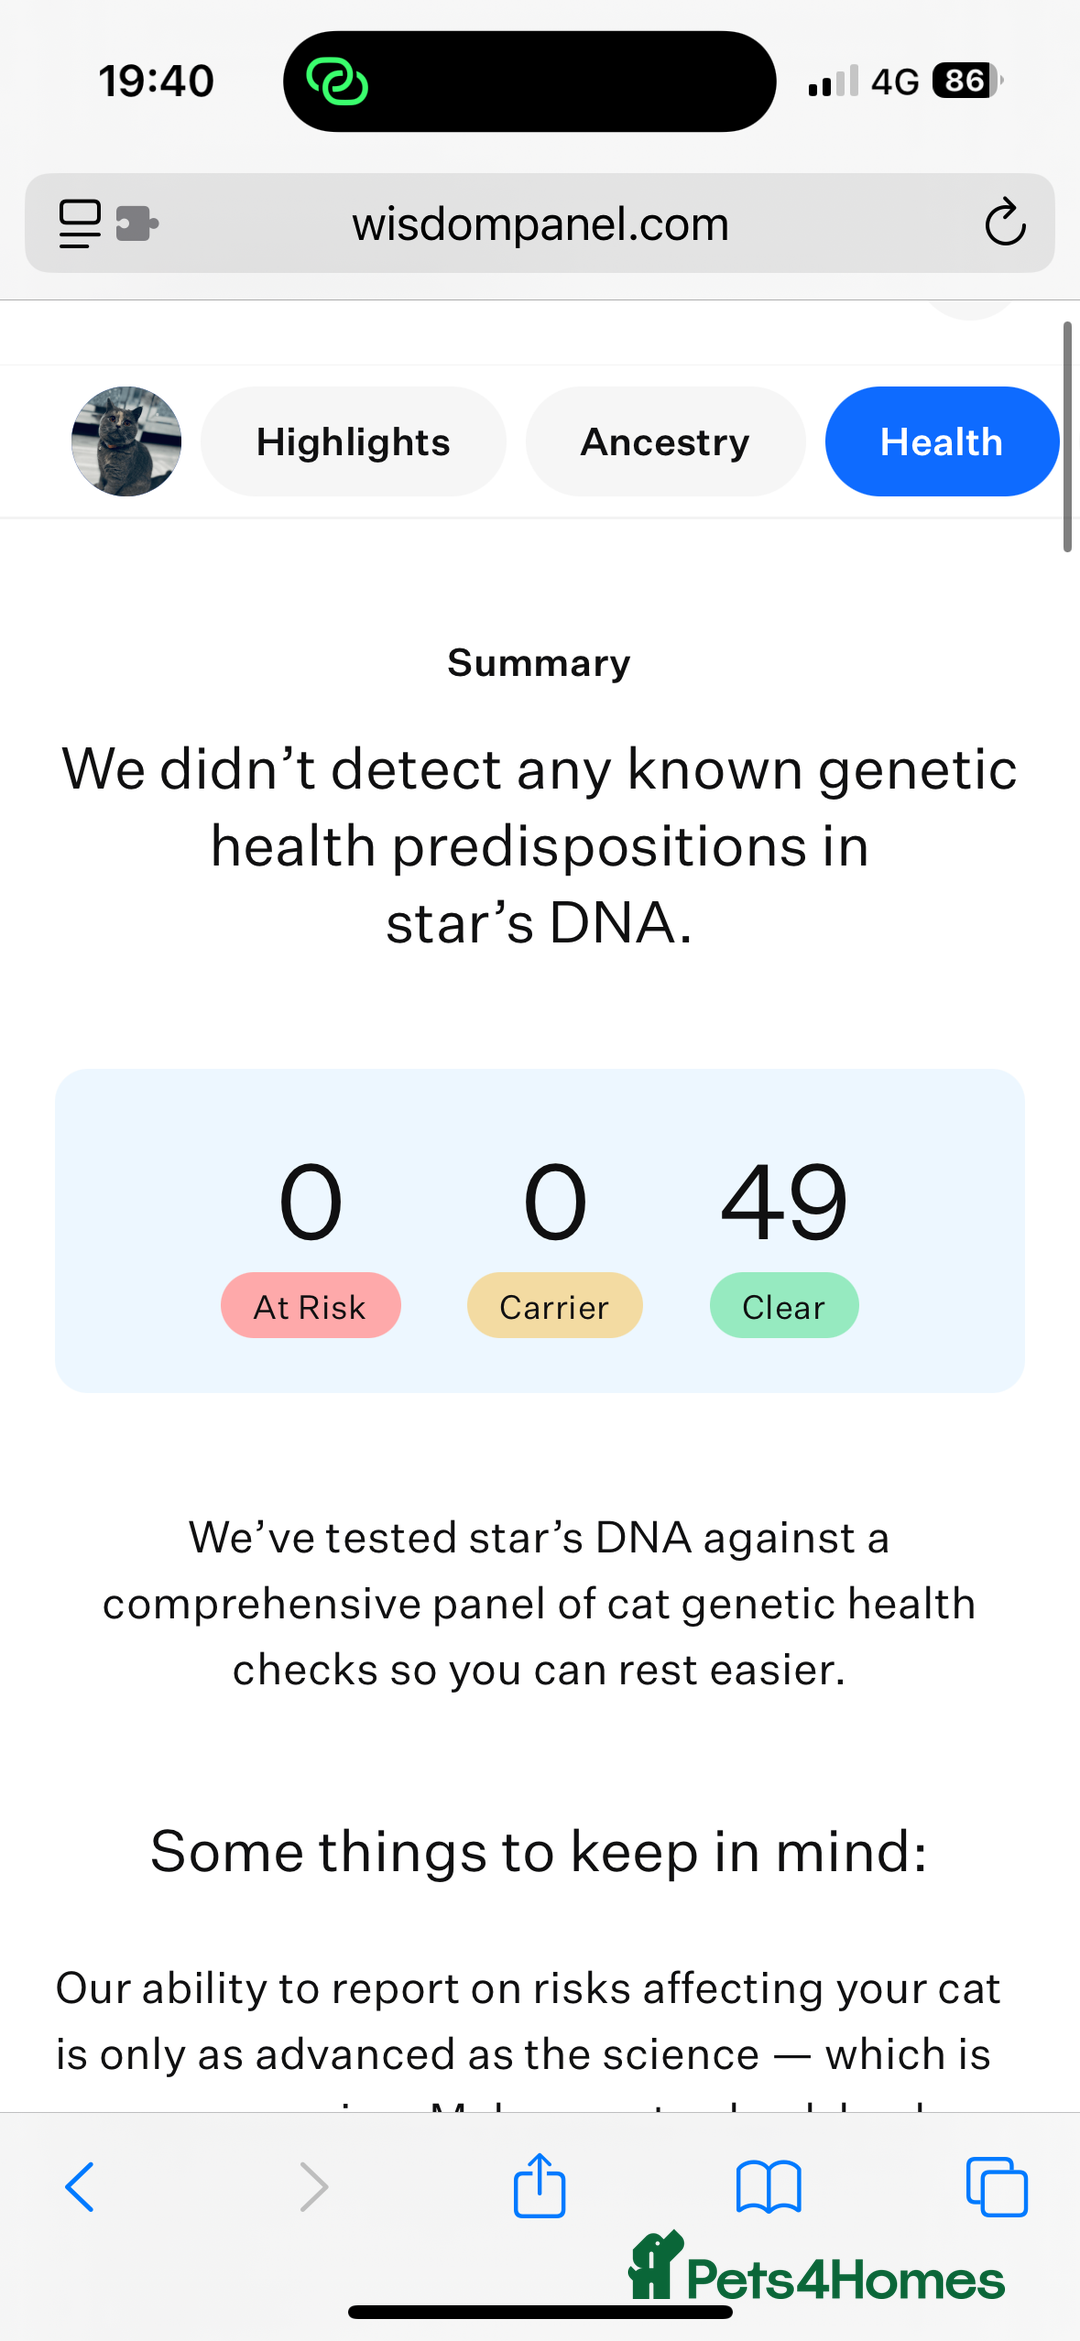The image size is (1080, 2341).
Task: Tap the green link icon in Dynamic Island
Action: click(337, 81)
